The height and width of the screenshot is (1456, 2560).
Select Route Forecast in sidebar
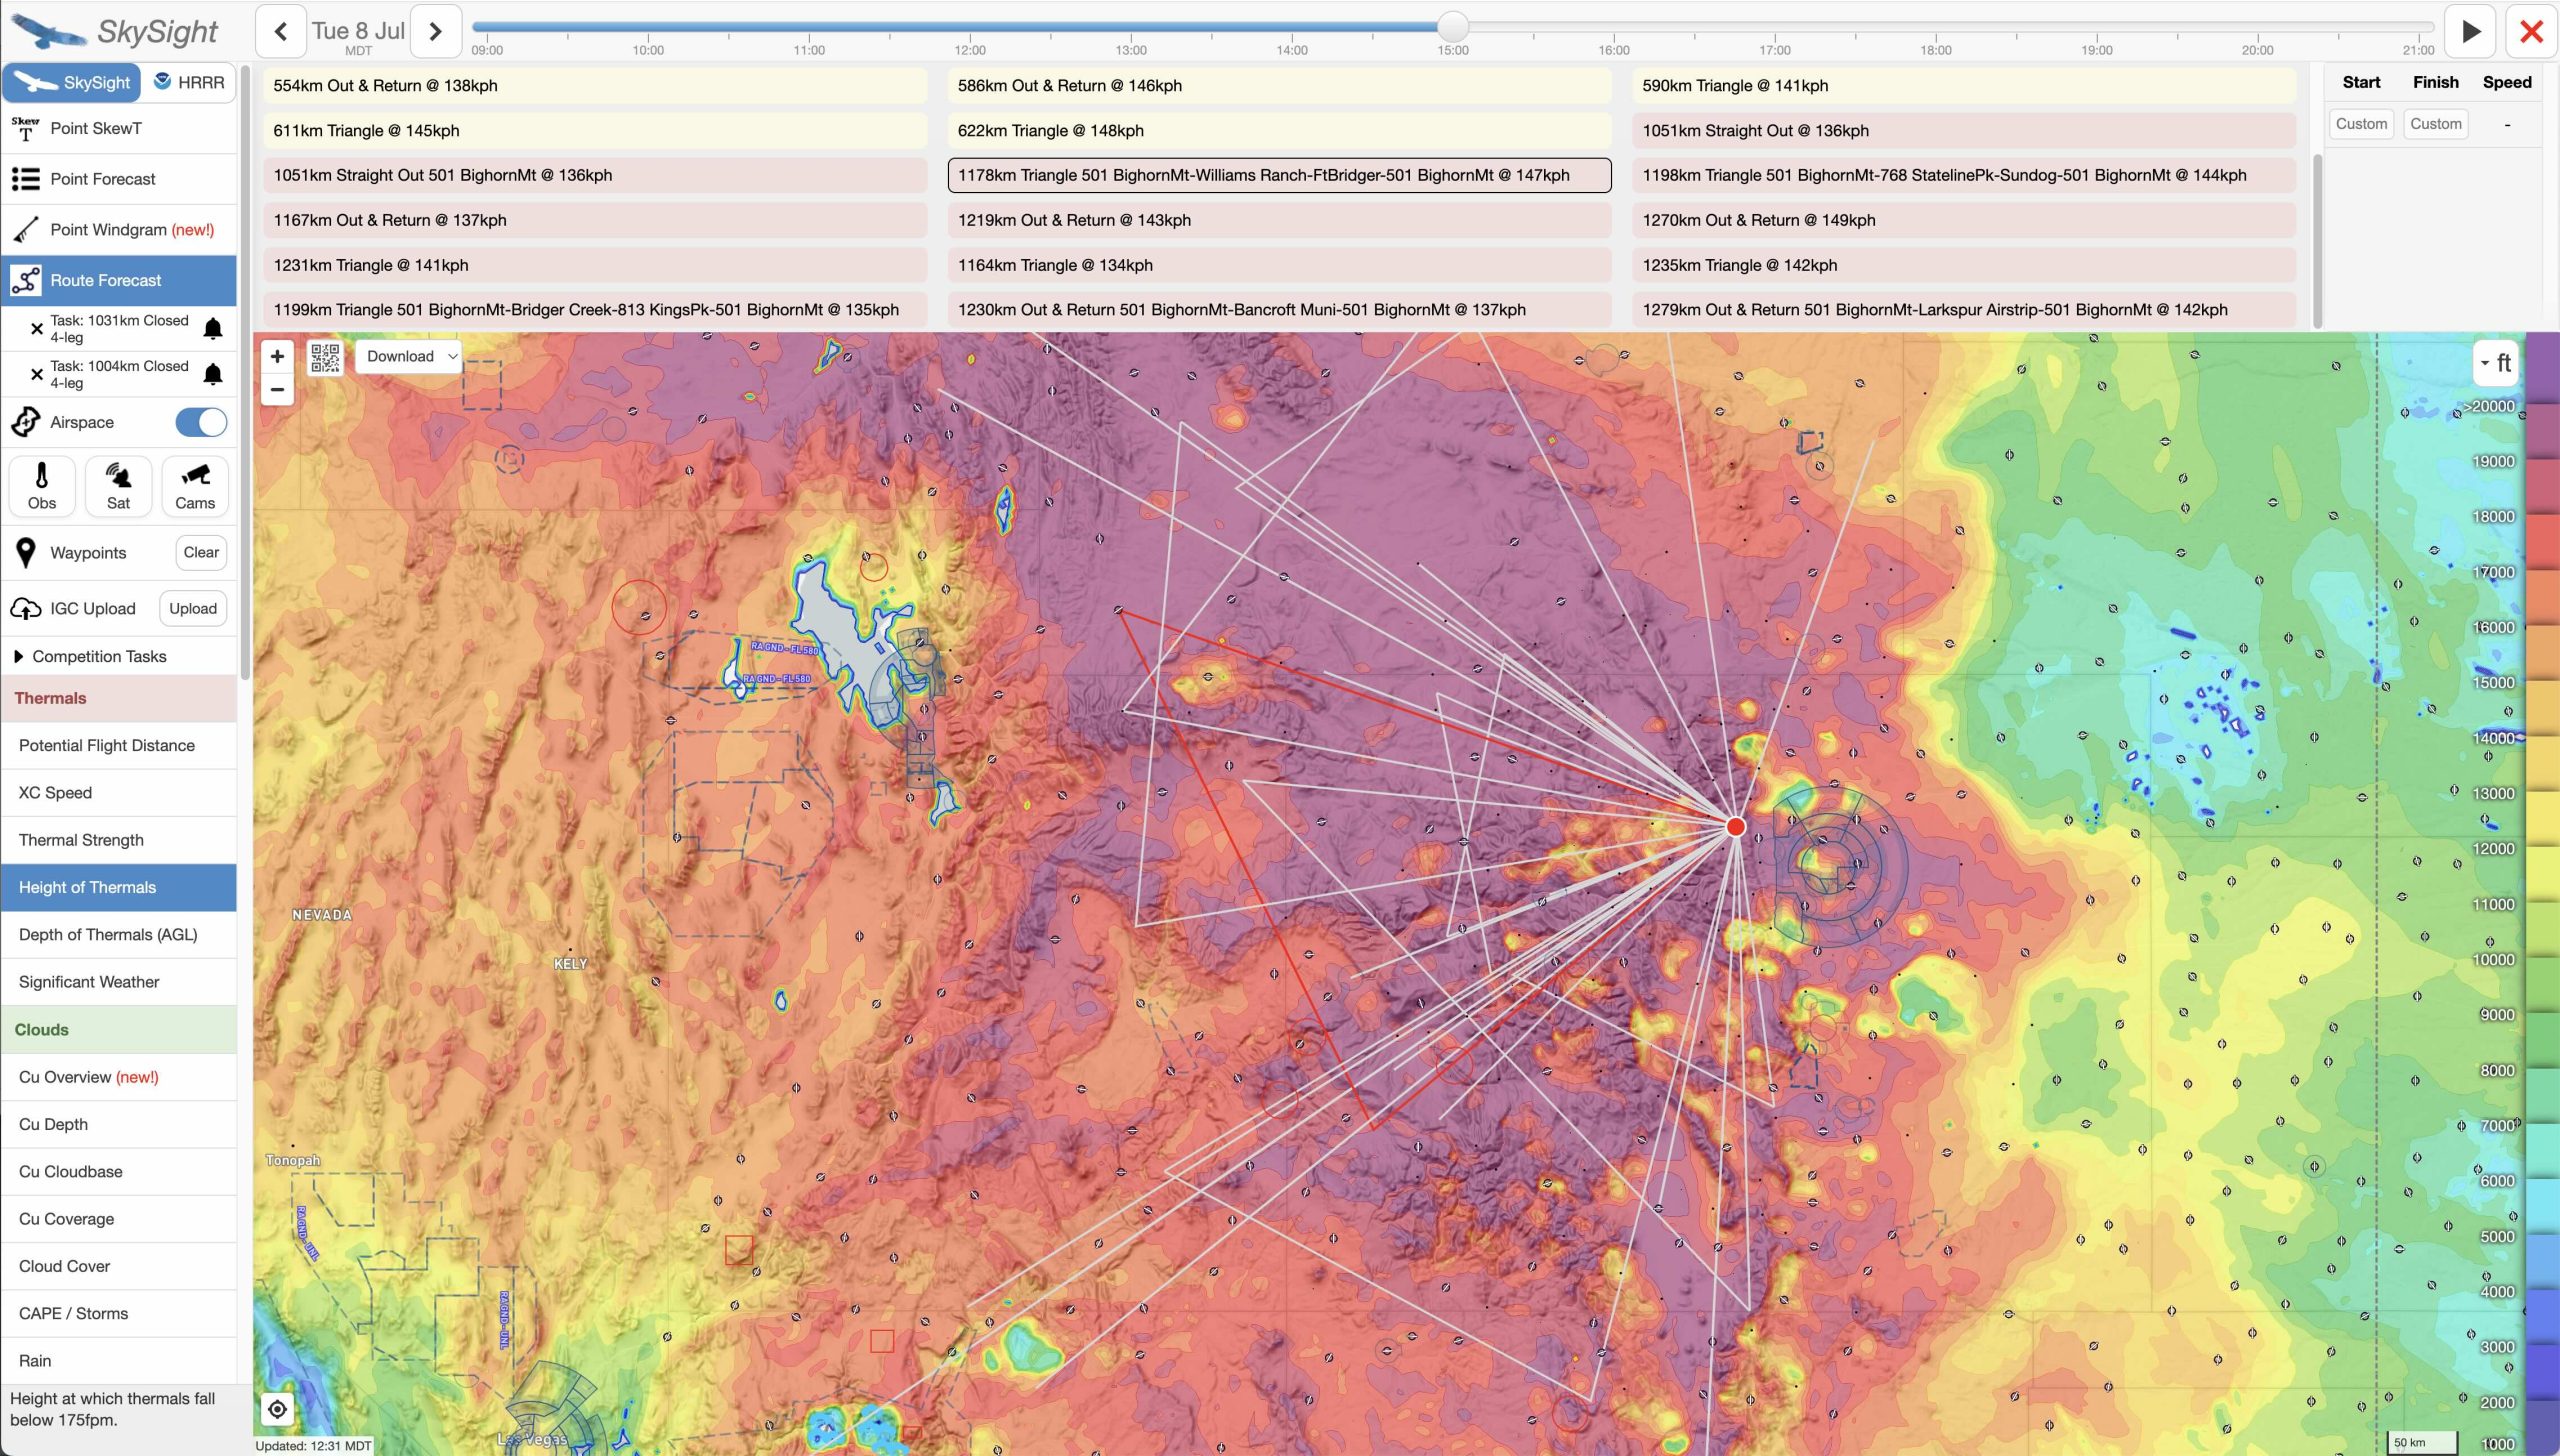[x=119, y=280]
